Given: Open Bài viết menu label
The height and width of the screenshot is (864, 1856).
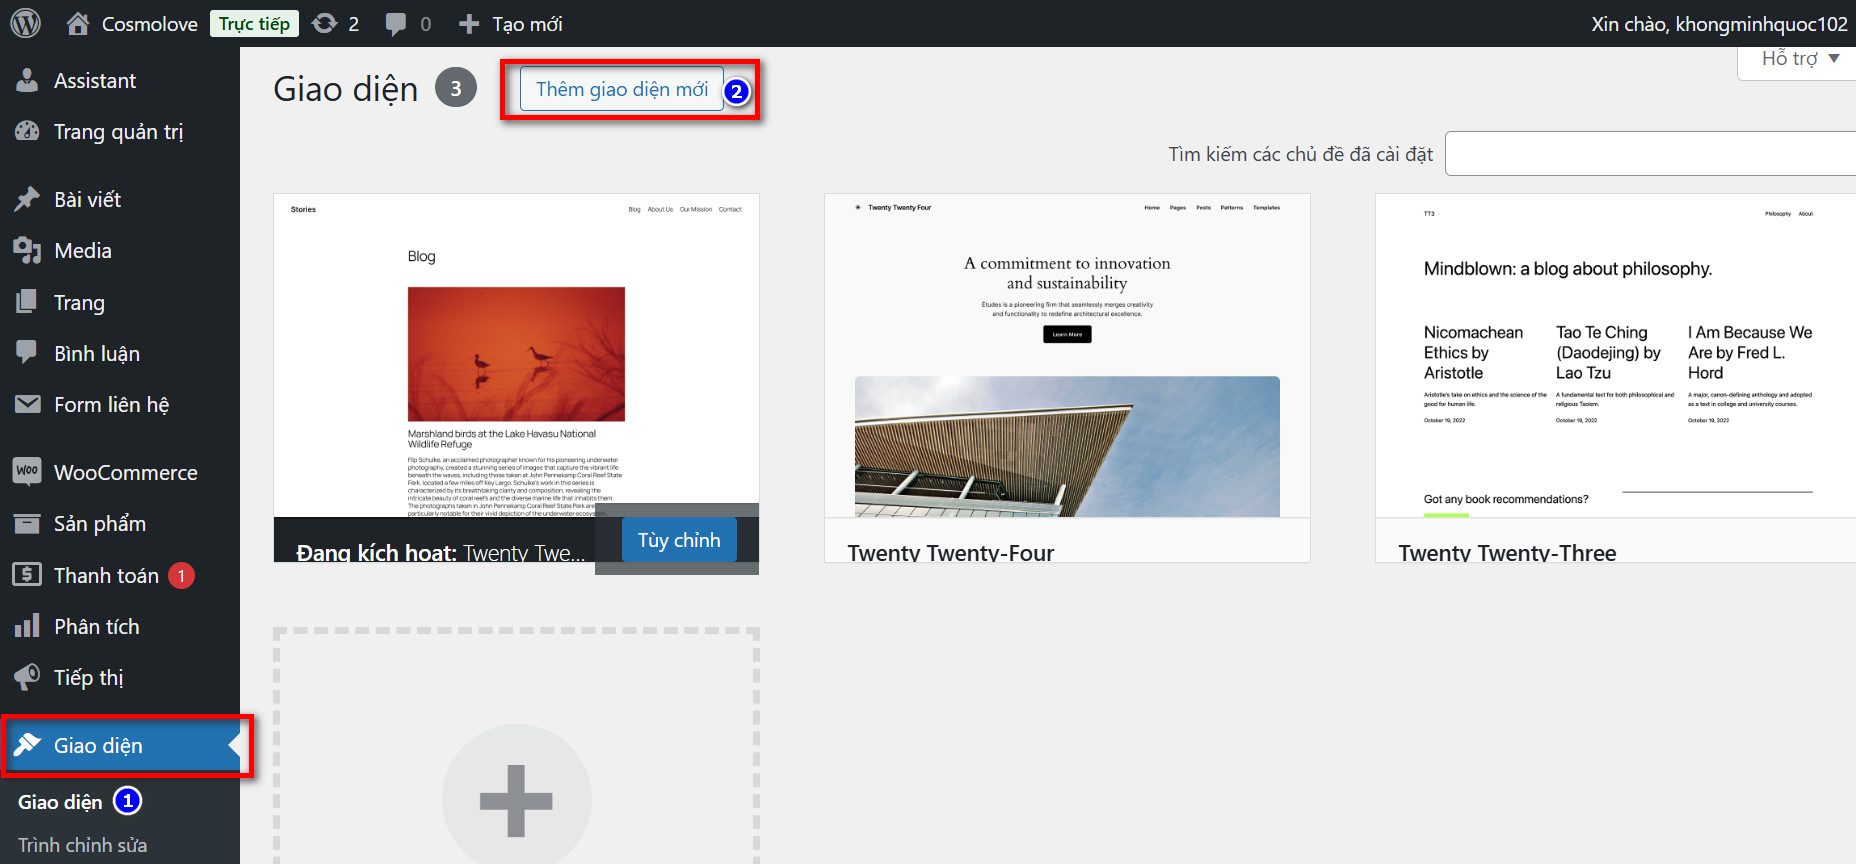Looking at the screenshot, I should 87,199.
